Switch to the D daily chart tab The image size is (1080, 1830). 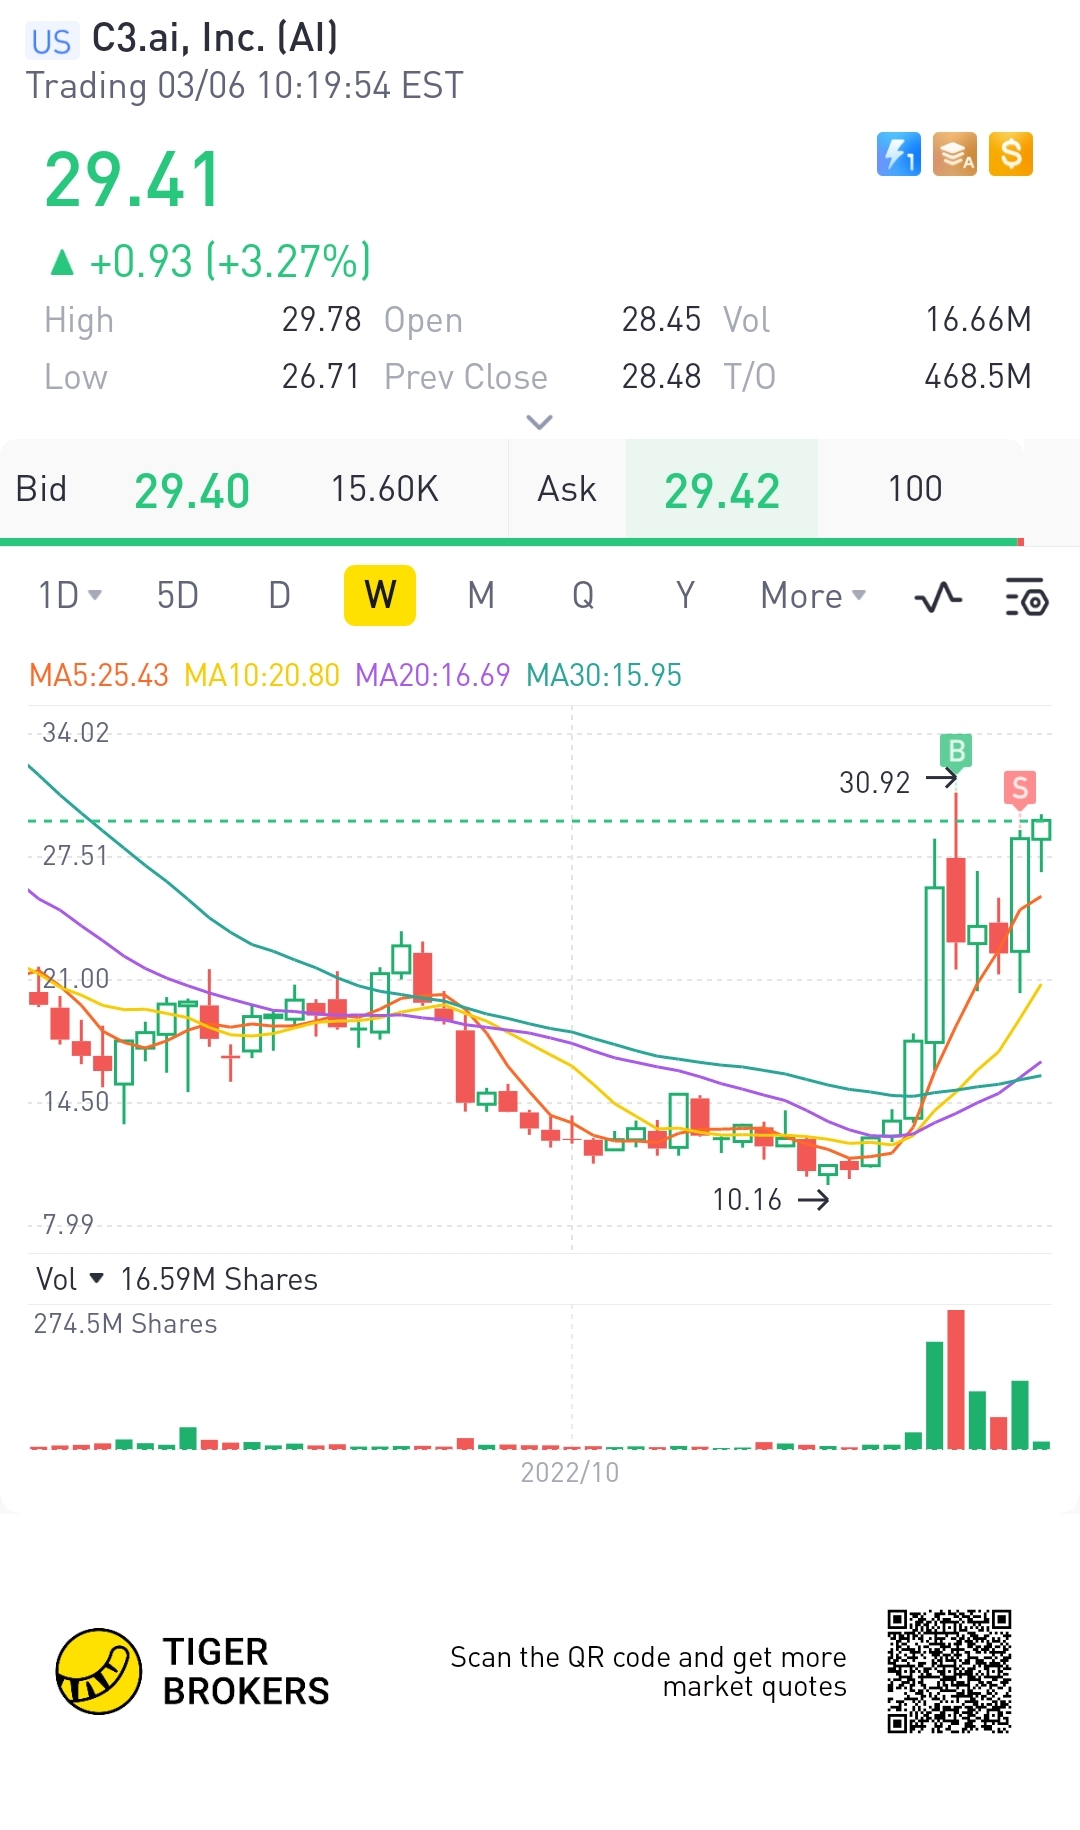[x=280, y=596]
